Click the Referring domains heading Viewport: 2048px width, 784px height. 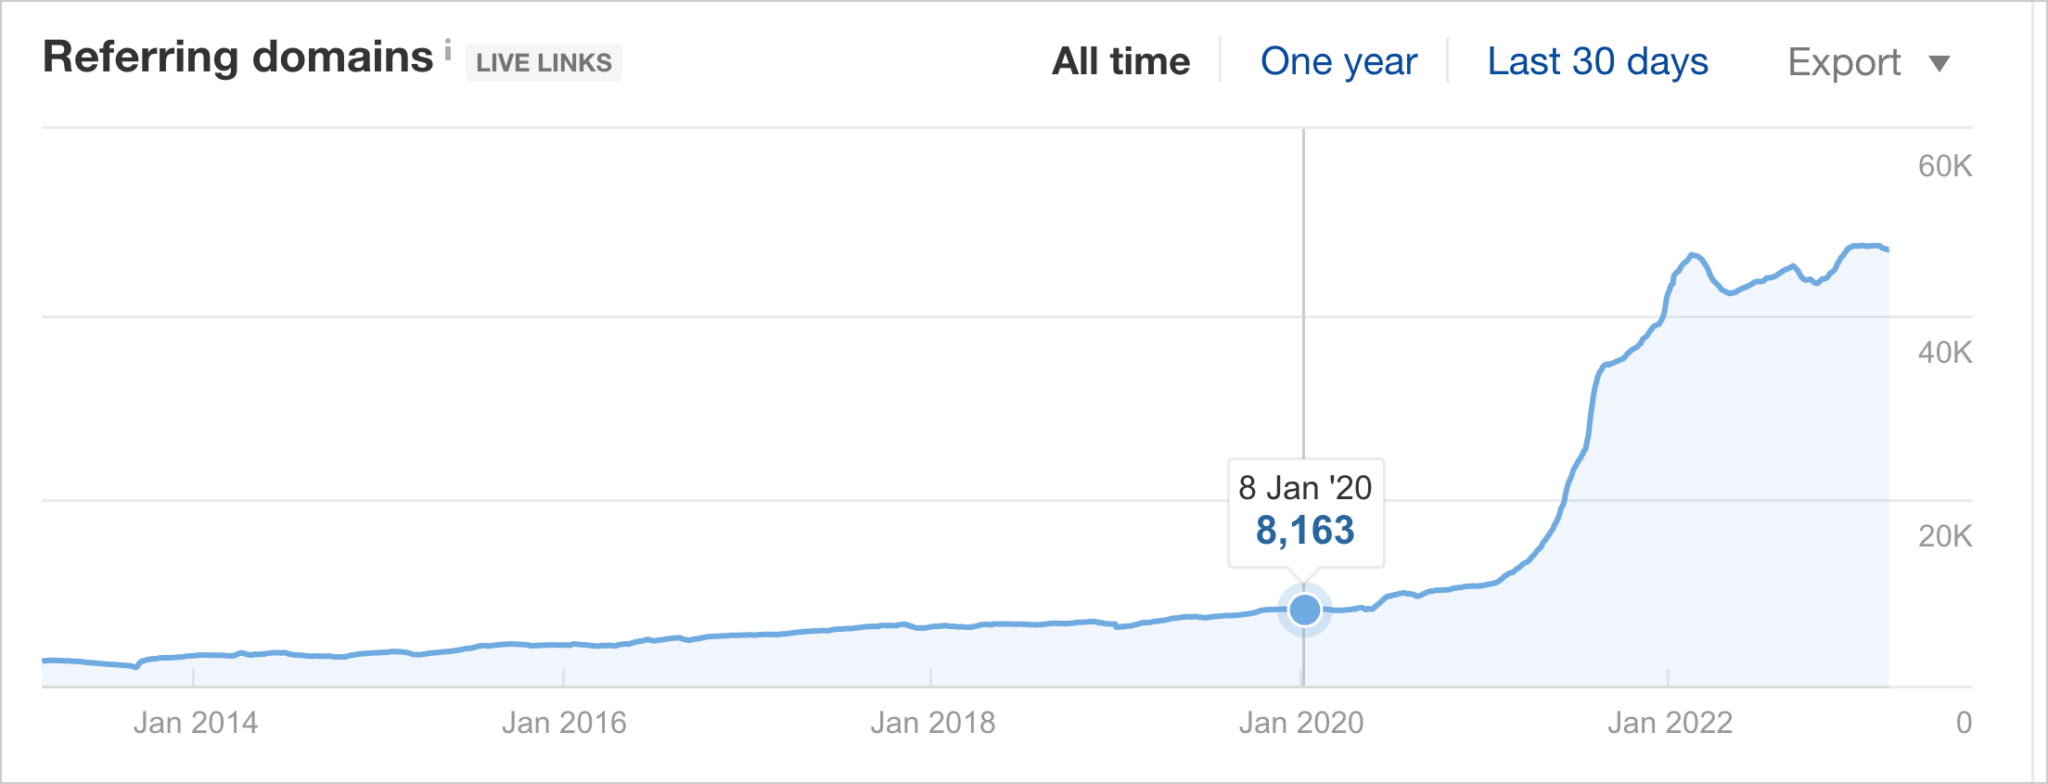click(x=238, y=57)
